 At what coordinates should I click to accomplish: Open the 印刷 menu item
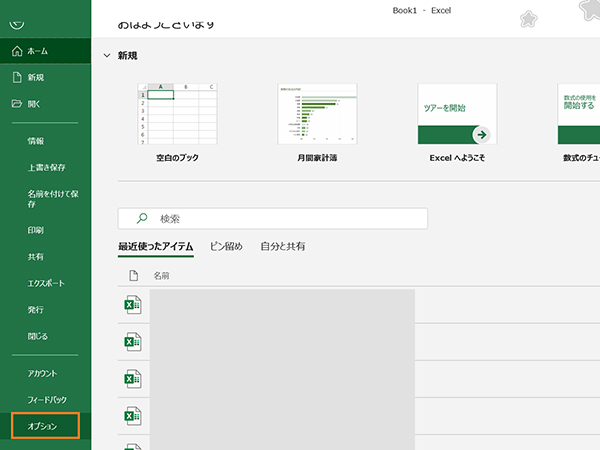[x=36, y=230]
